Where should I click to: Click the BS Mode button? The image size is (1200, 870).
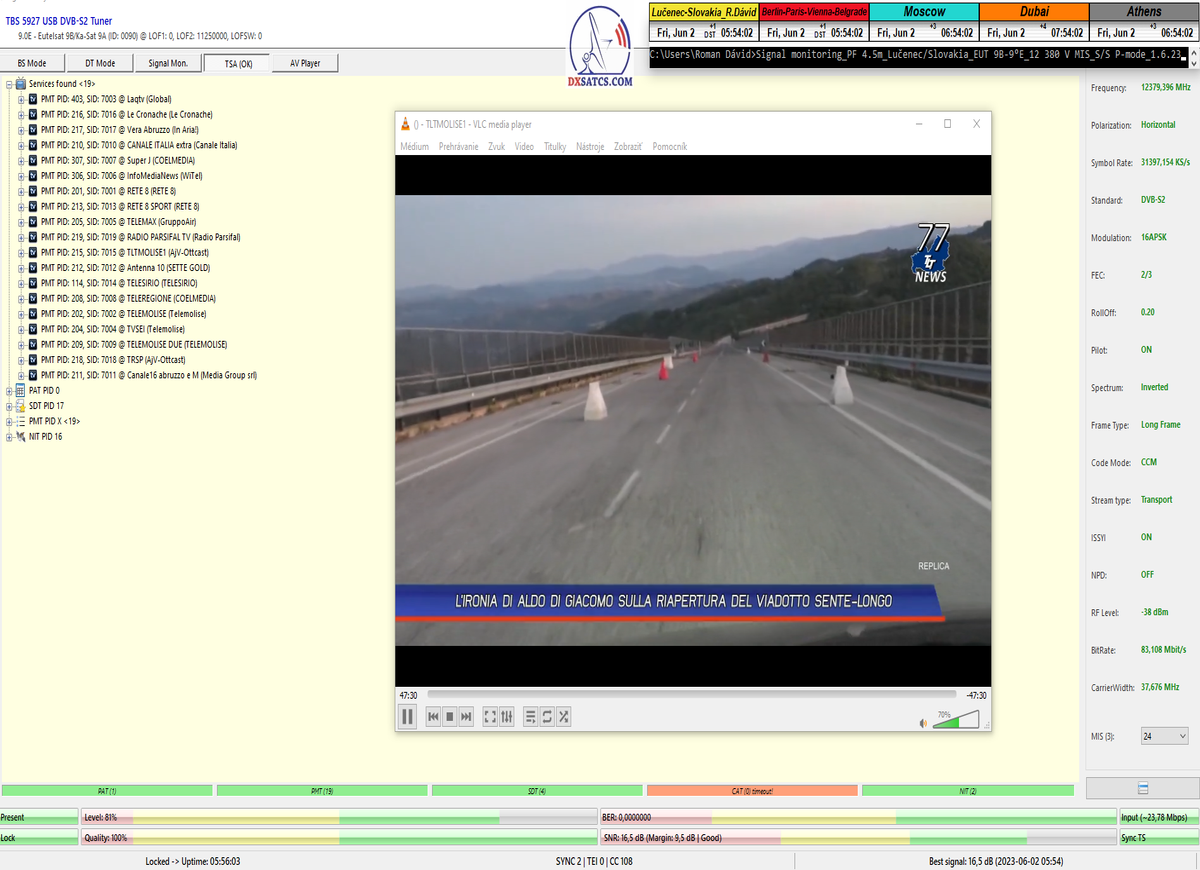point(31,63)
